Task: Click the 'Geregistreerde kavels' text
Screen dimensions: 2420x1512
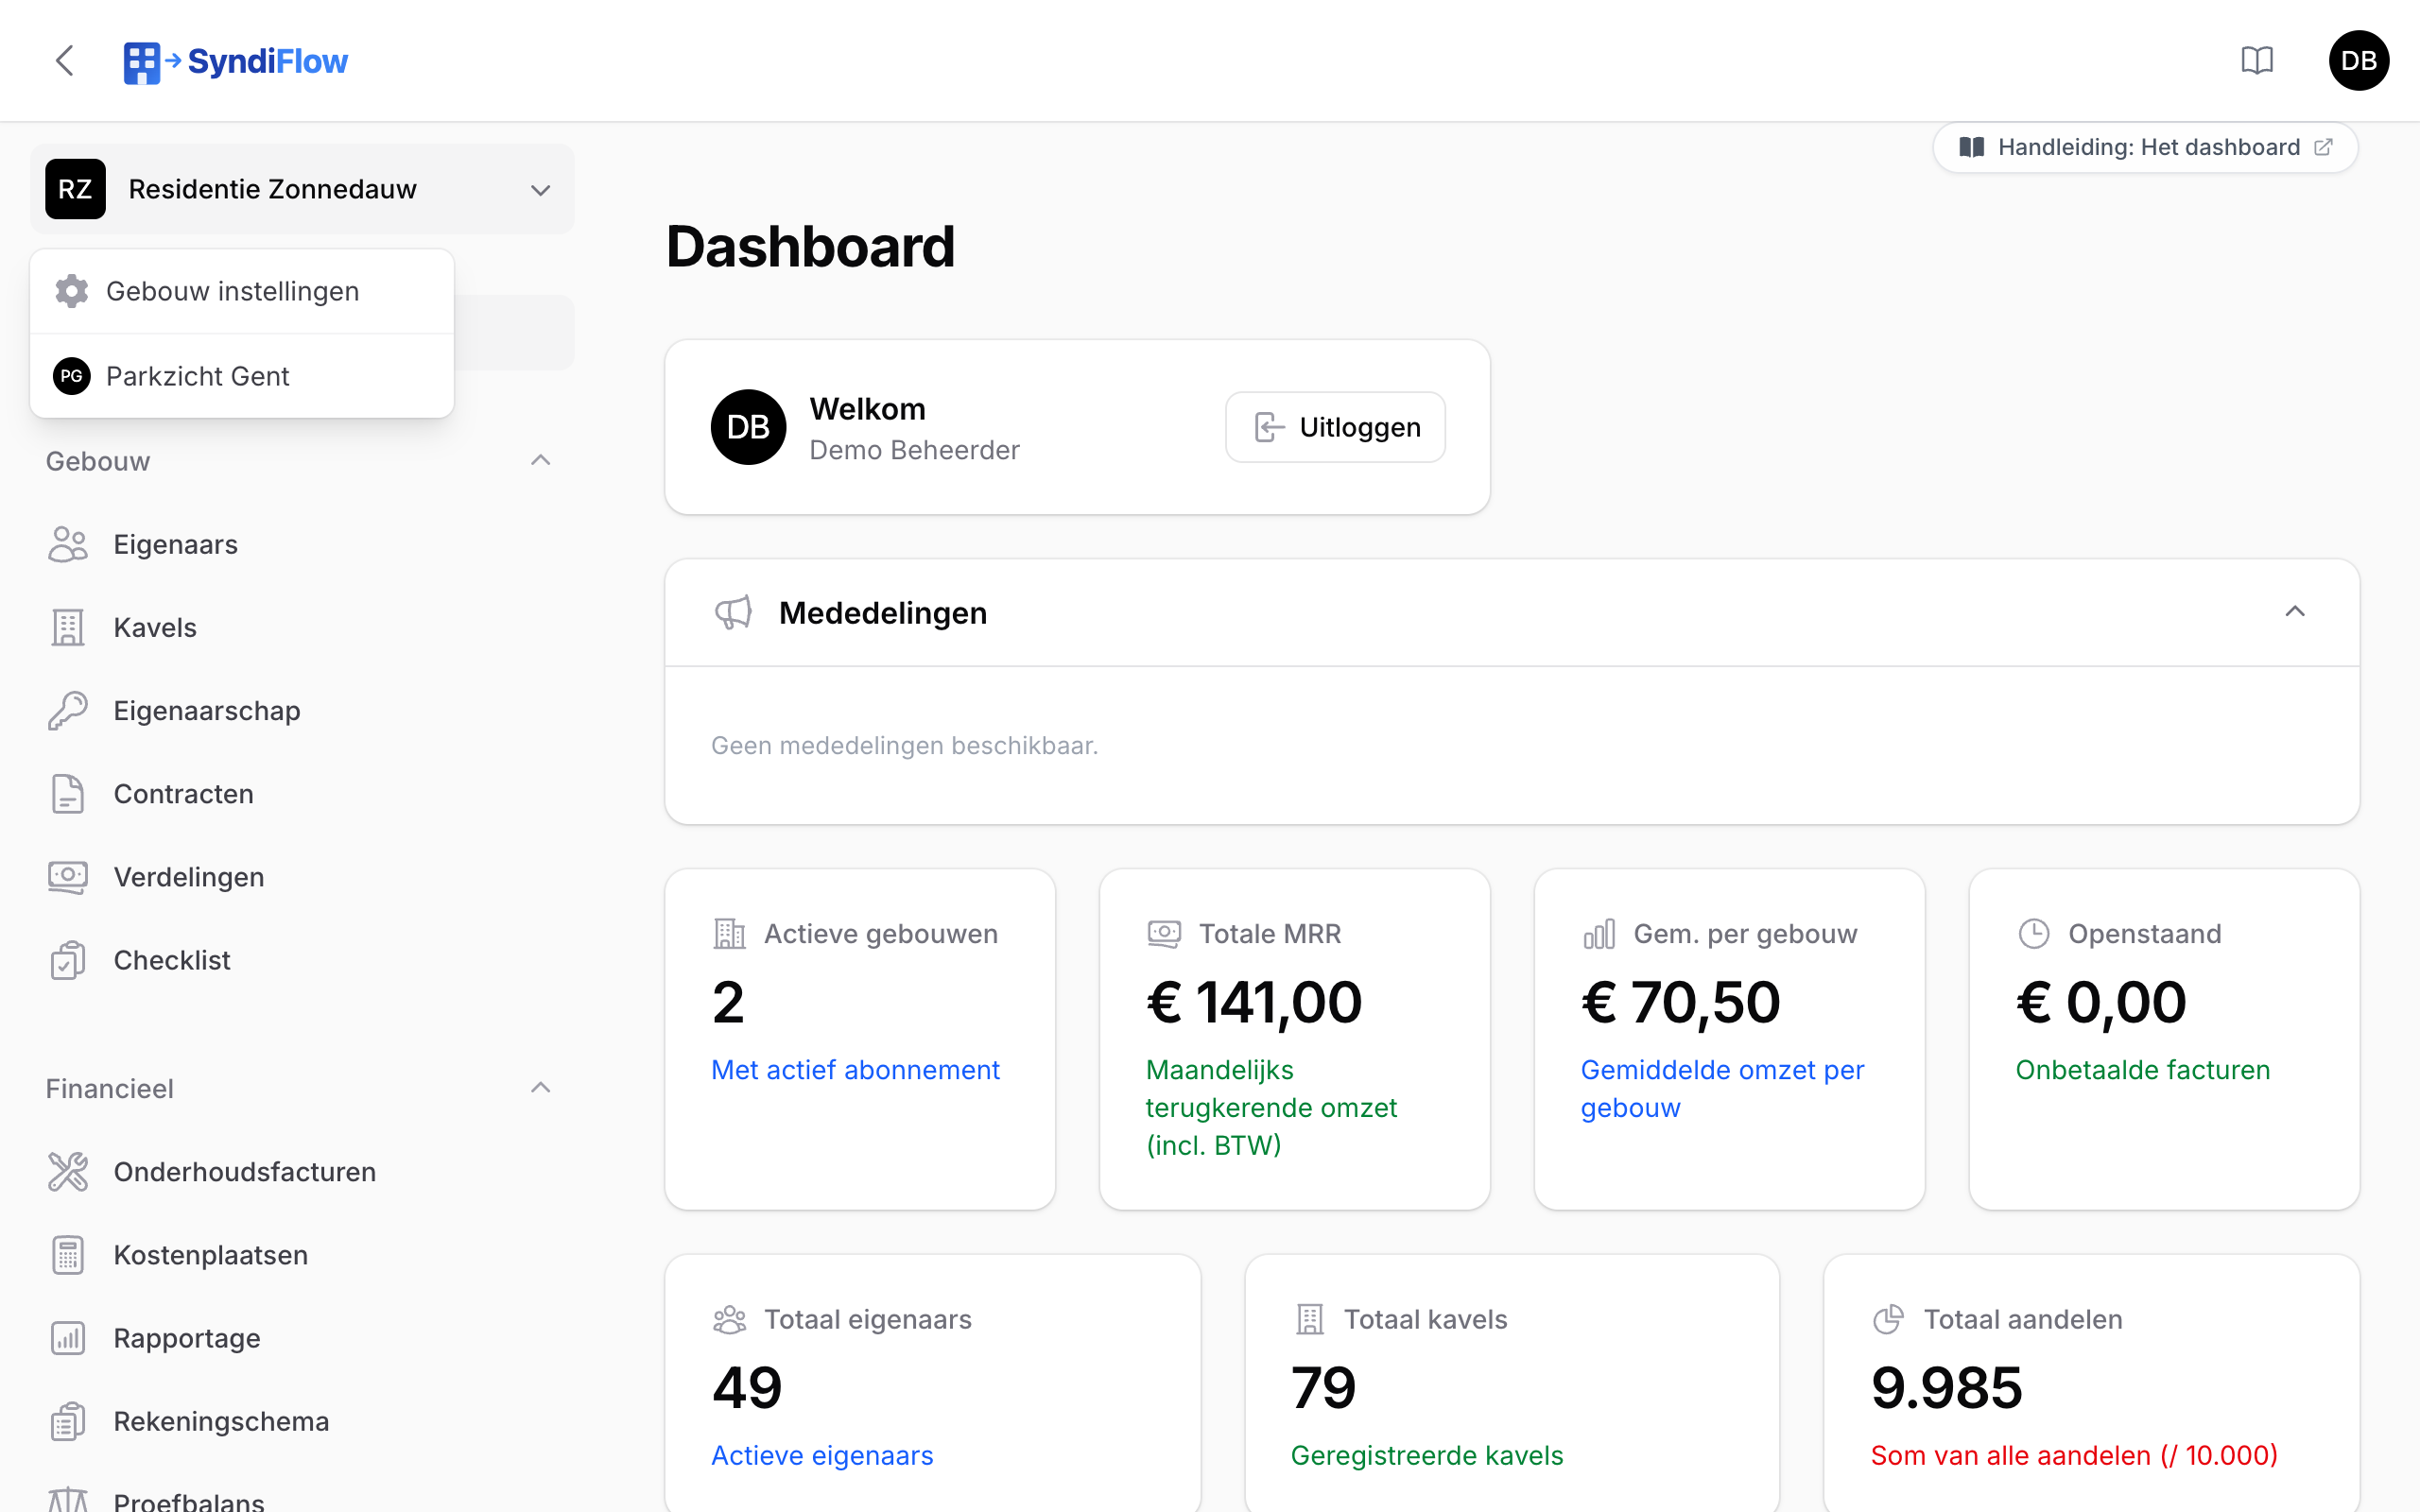Action: [1427, 1456]
